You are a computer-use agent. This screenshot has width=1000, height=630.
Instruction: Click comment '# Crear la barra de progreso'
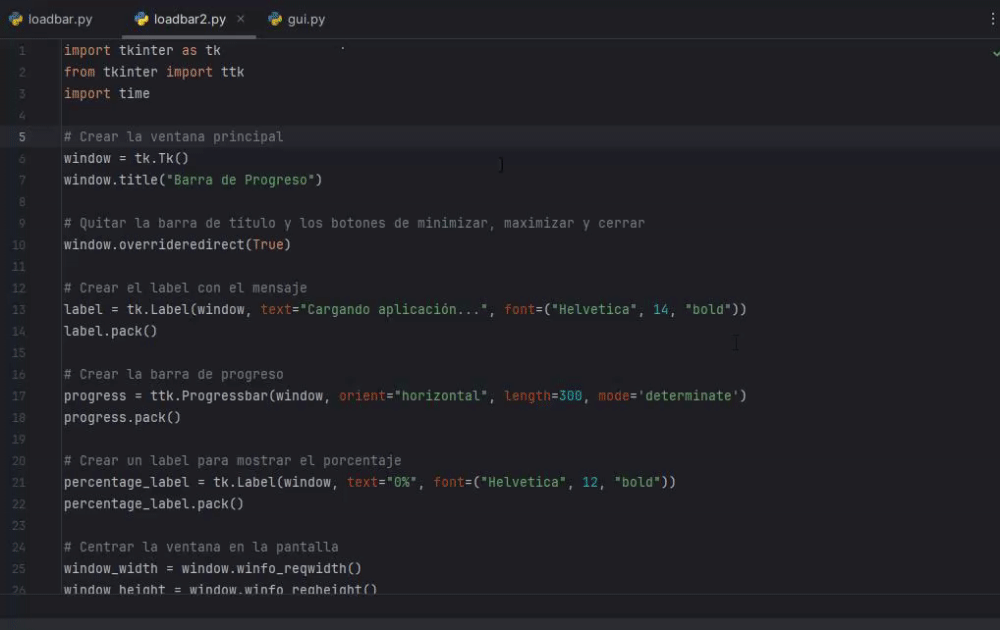point(173,374)
